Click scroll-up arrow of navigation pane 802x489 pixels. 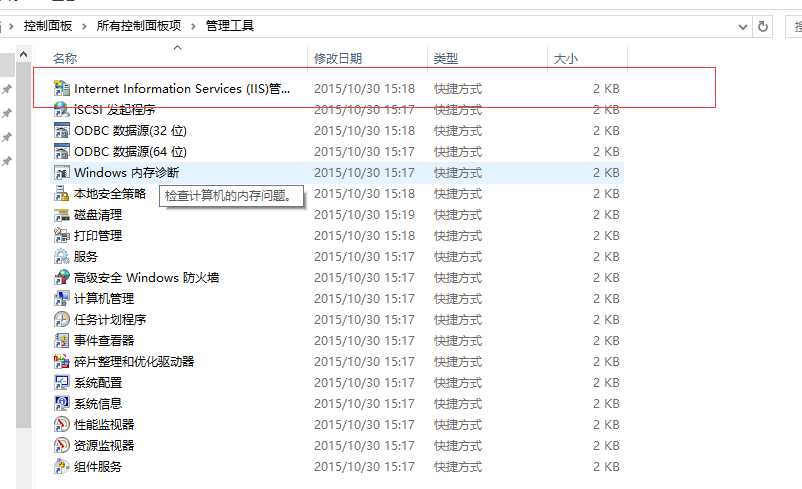24,54
